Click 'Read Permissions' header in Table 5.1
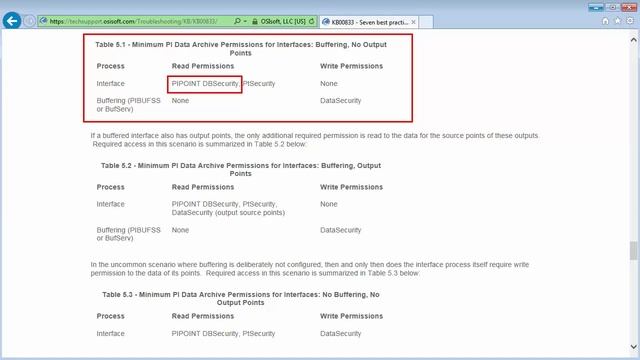The image size is (640, 360). [203, 66]
